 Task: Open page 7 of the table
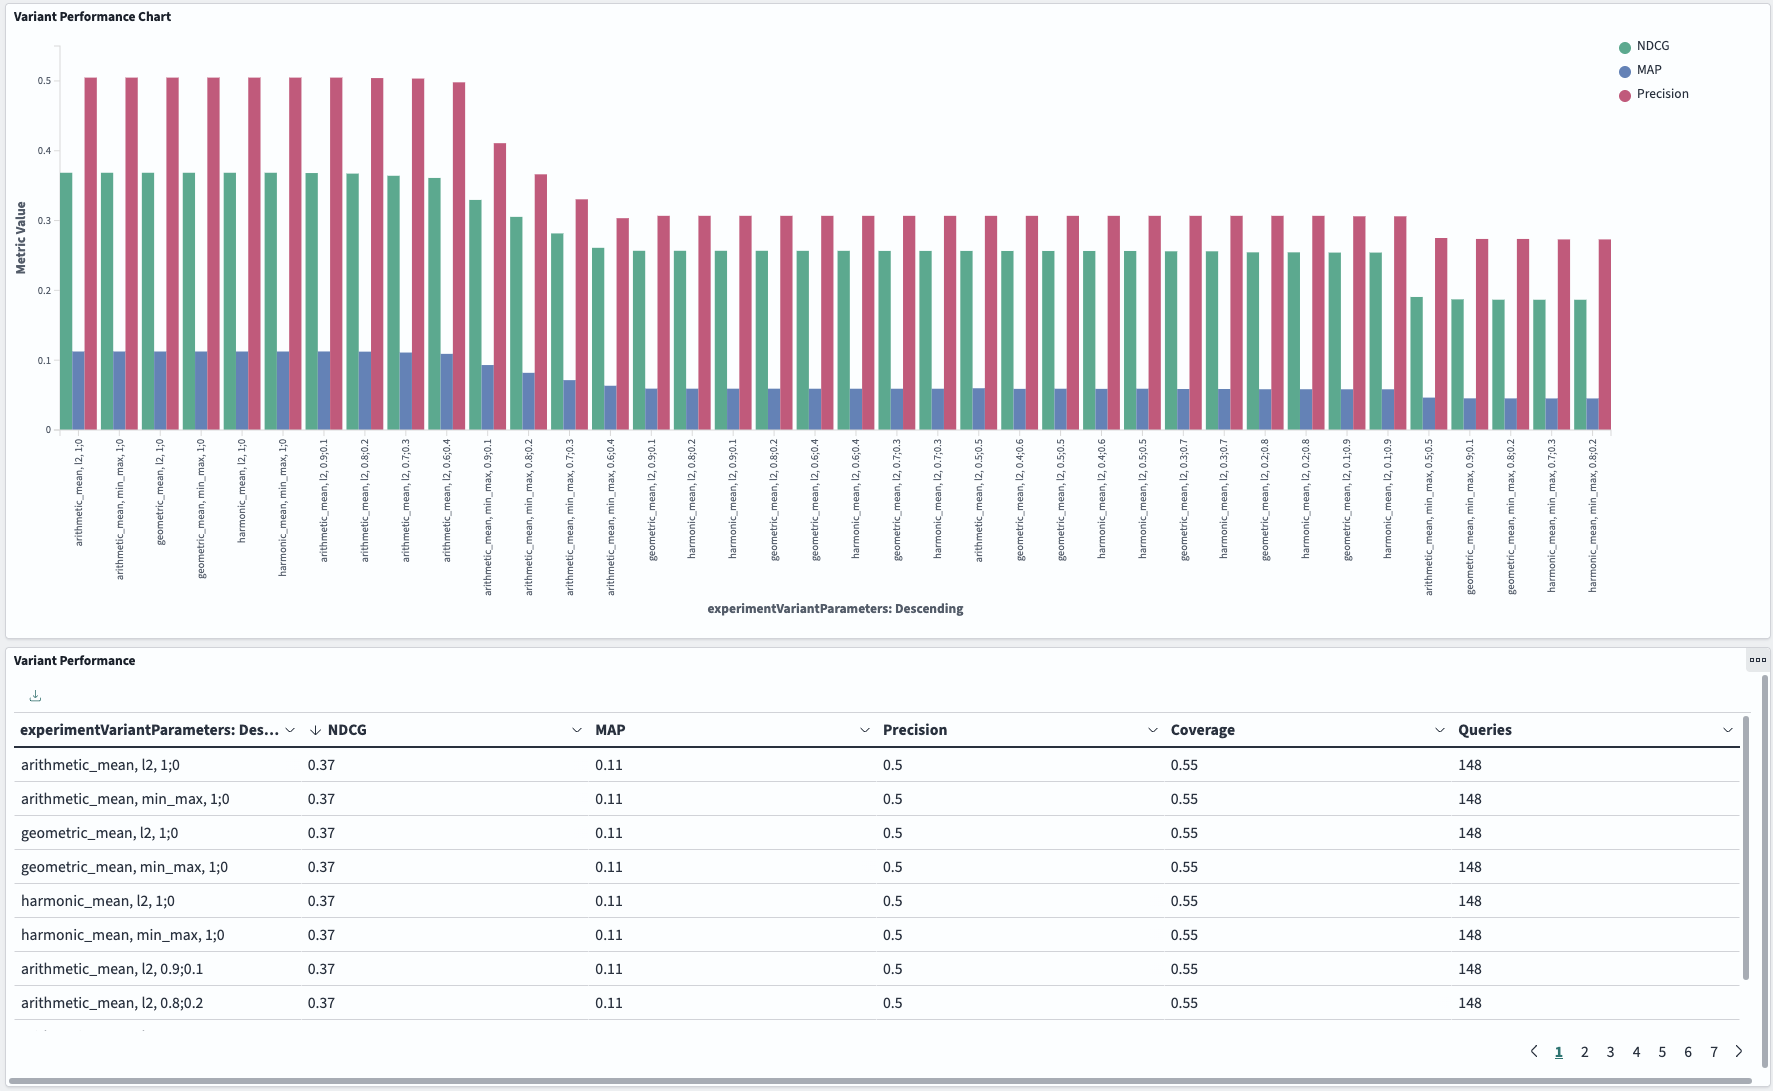click(1713, 1051)
